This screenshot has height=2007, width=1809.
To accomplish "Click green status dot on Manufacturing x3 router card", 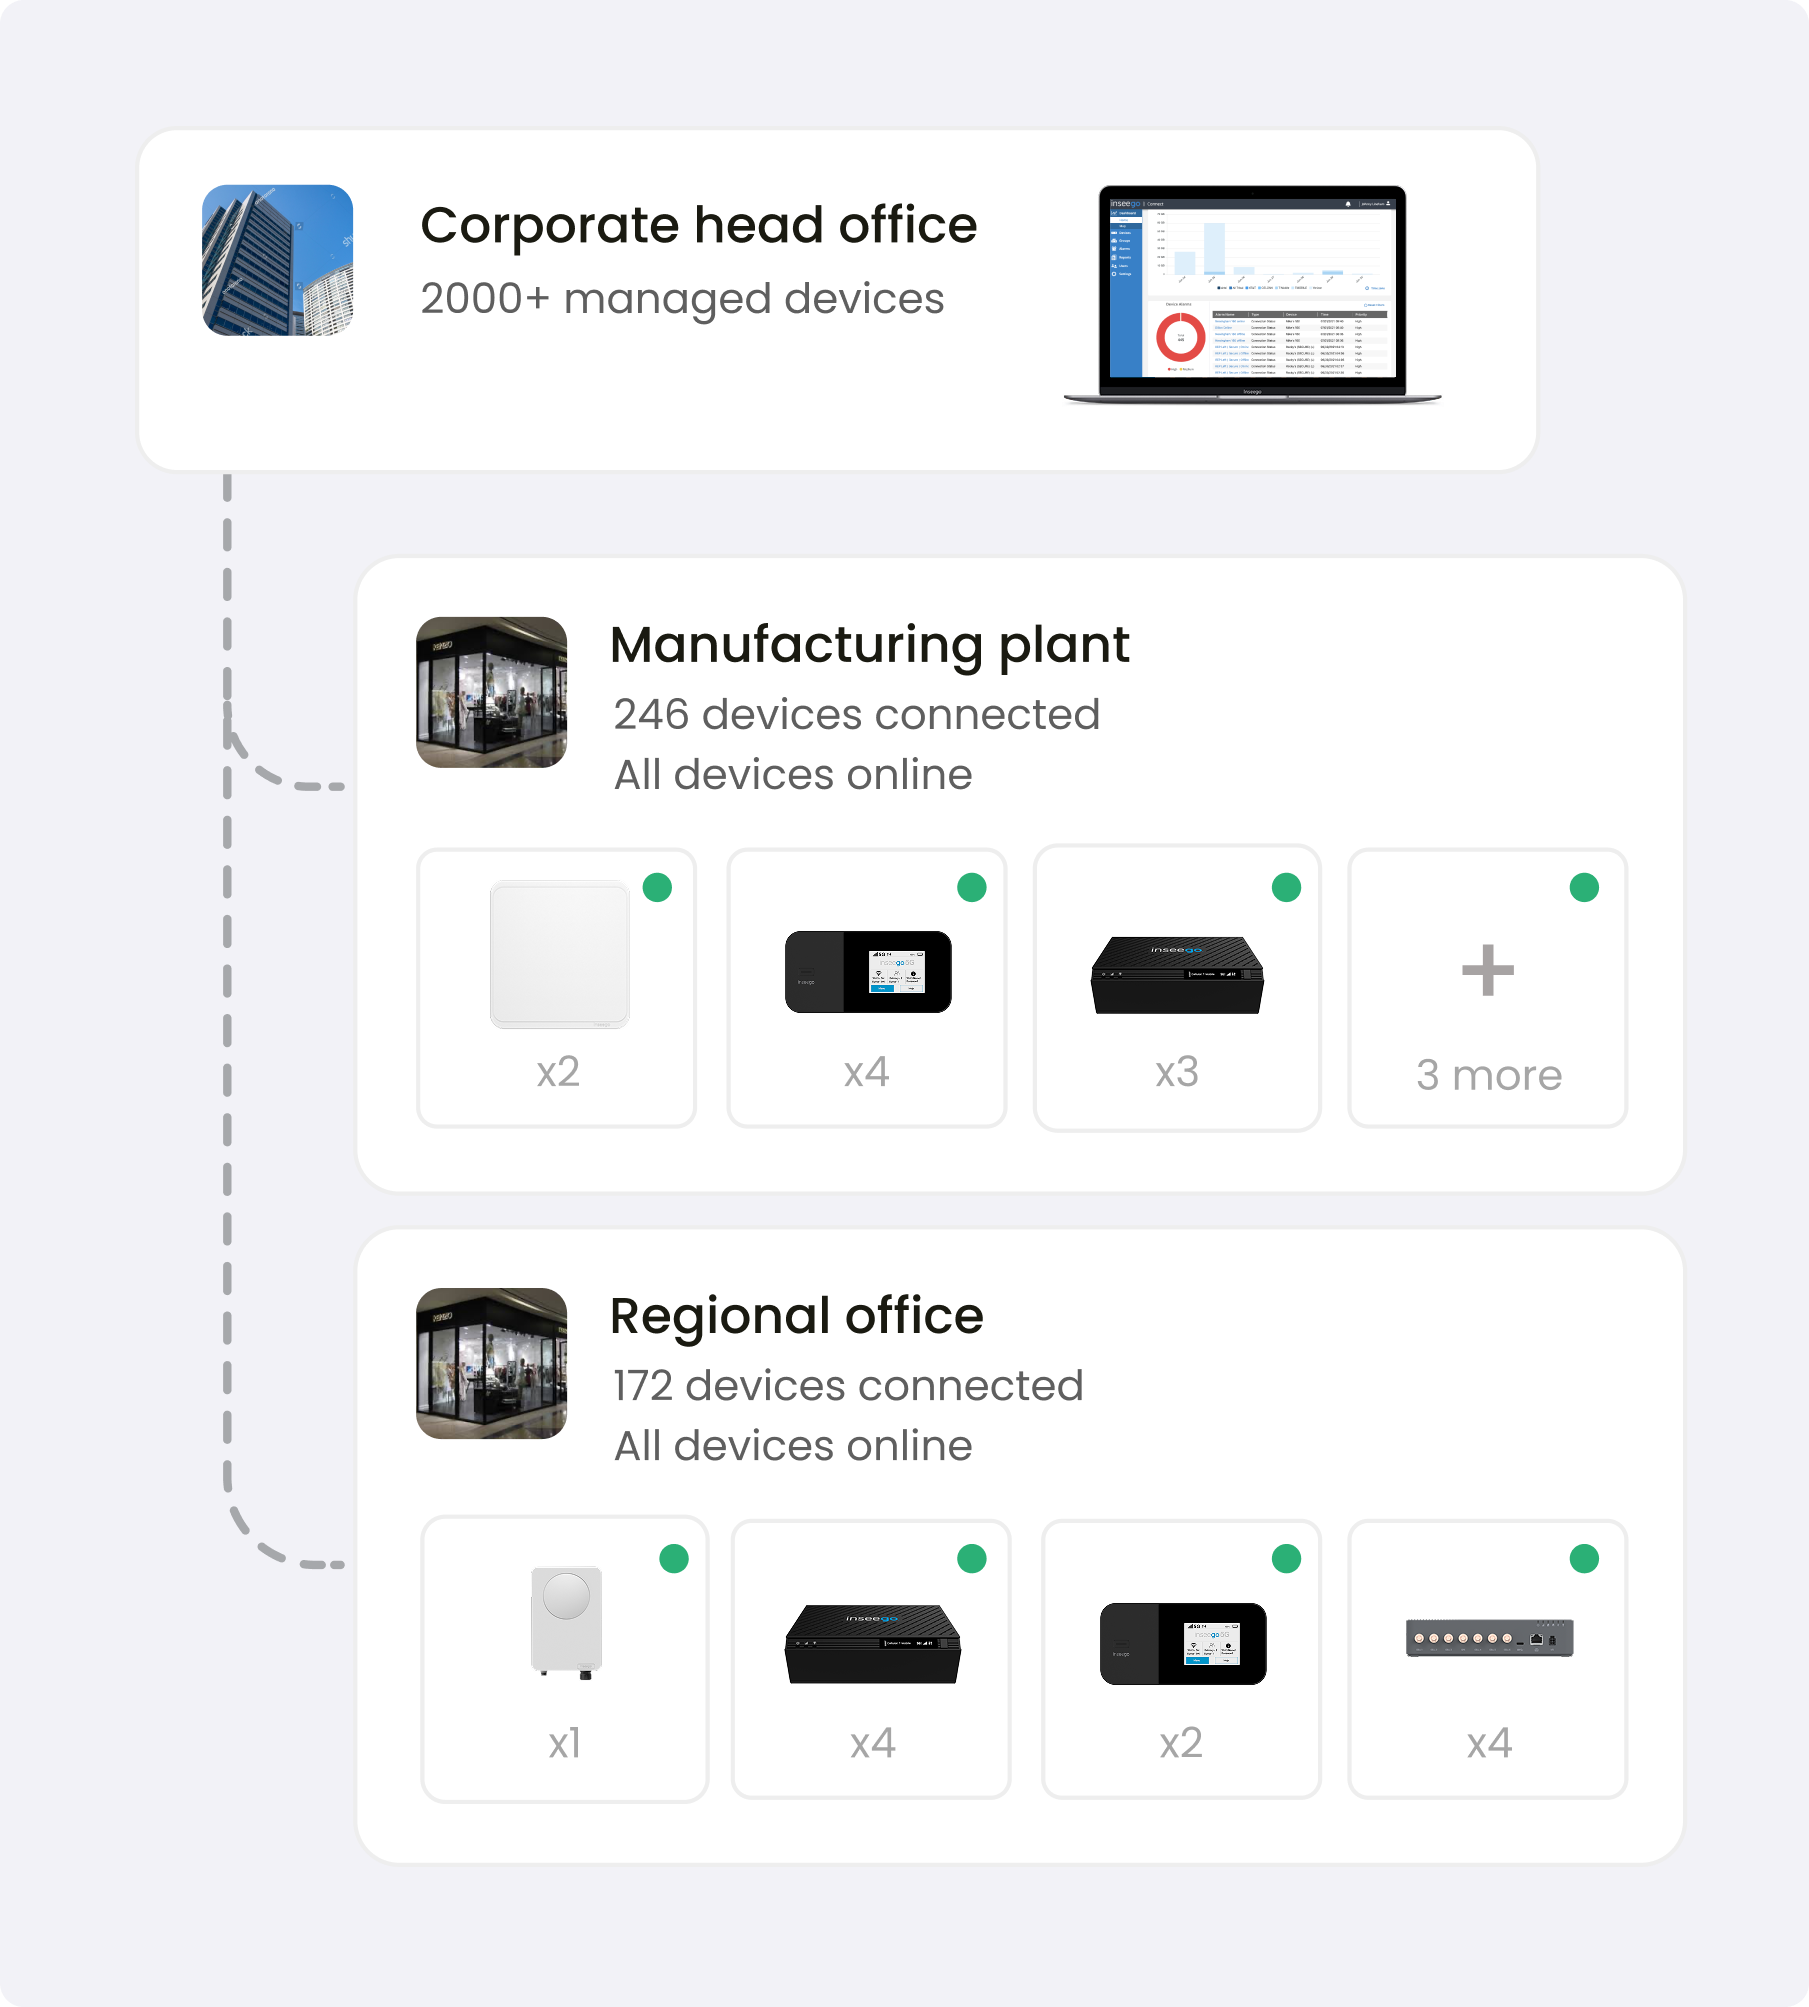I will pos(1286,887).
